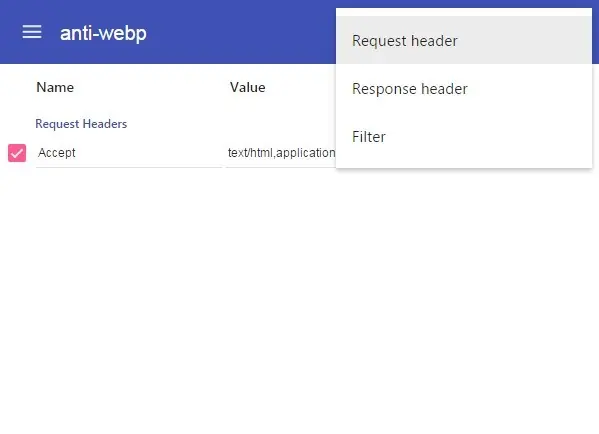Image resolution: width=599 pixels, height=434 pixels.
Task: Click the white checkmark in the pink box
Action: 17,153
